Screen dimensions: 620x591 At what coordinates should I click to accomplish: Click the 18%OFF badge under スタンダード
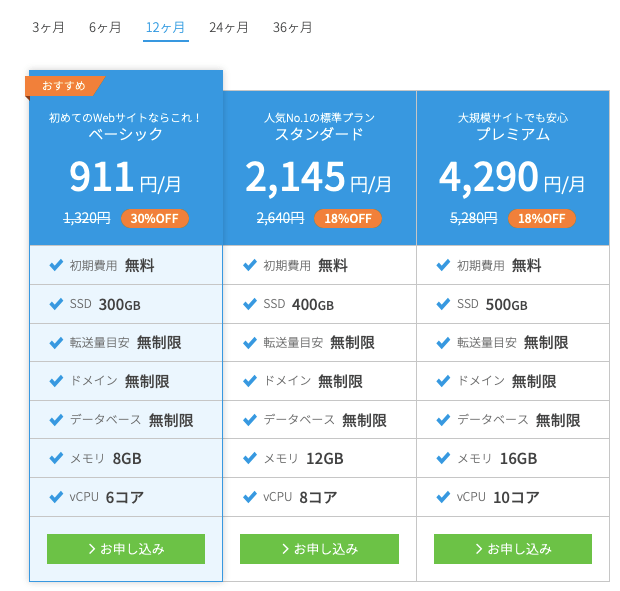pyautogui.click(x=347, y=218)
